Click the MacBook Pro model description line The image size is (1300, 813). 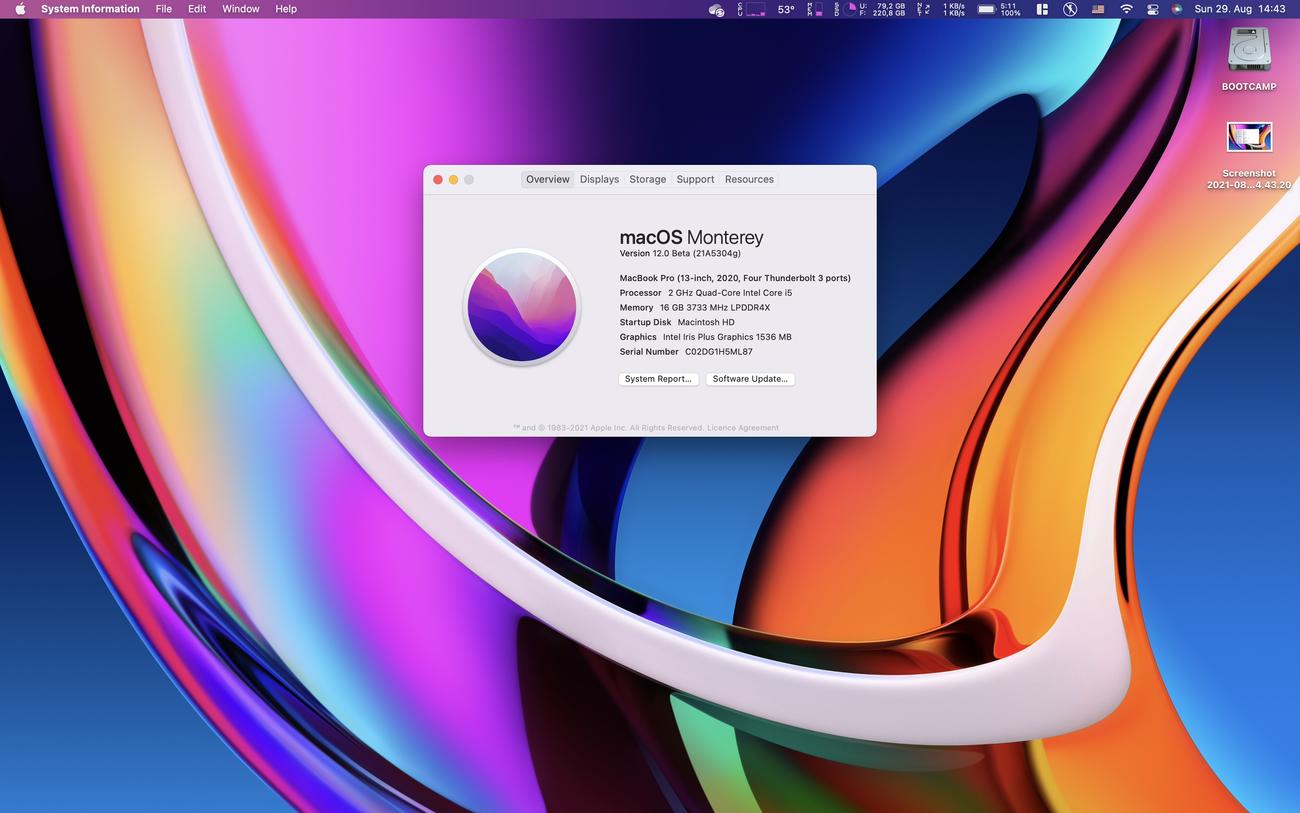tap(735, 278)
